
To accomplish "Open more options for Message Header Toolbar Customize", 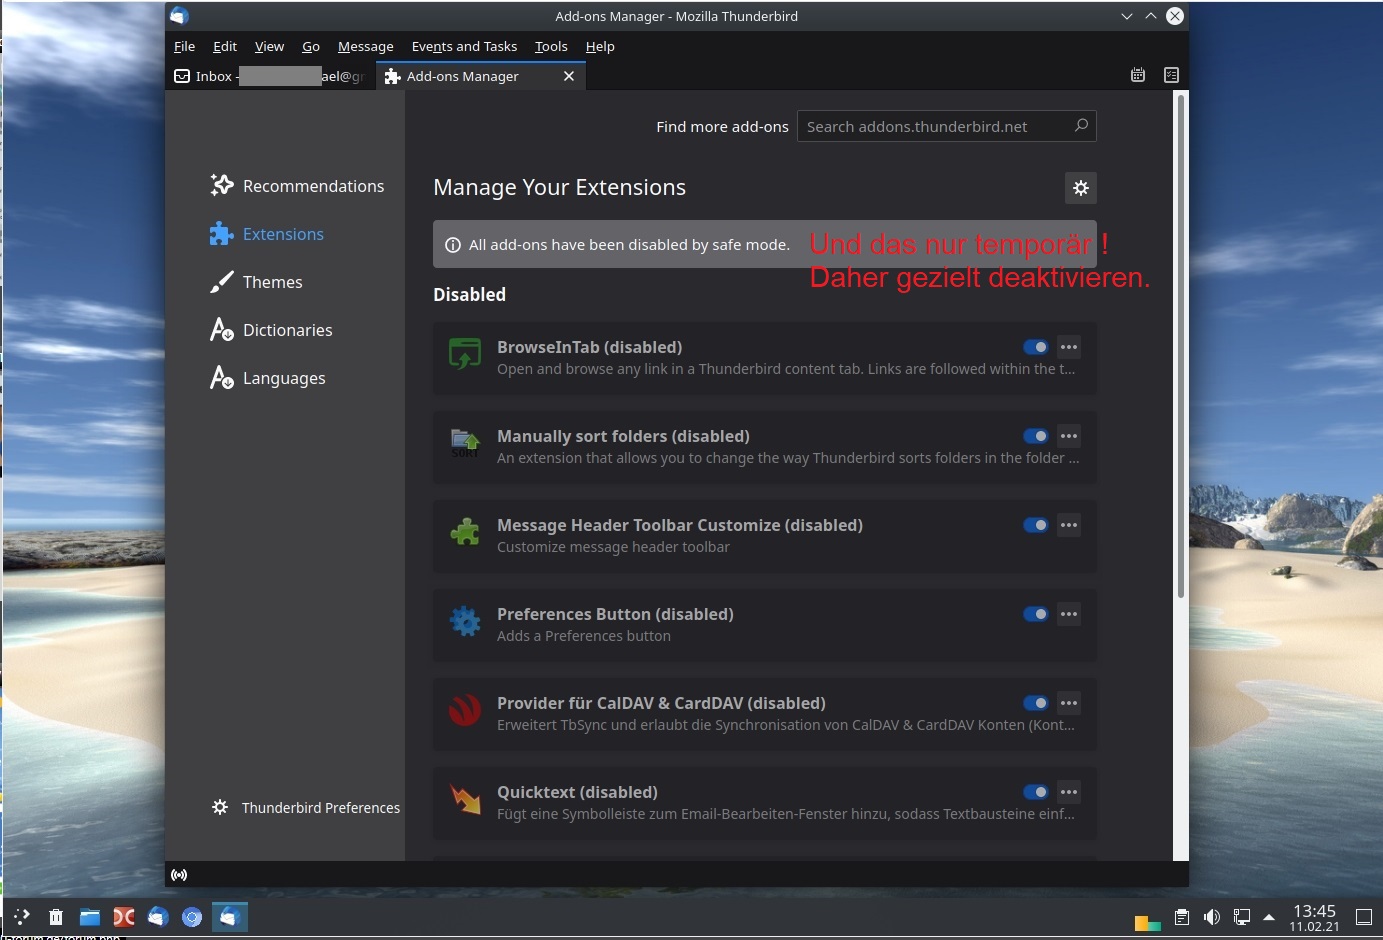I will point(1069,525).
